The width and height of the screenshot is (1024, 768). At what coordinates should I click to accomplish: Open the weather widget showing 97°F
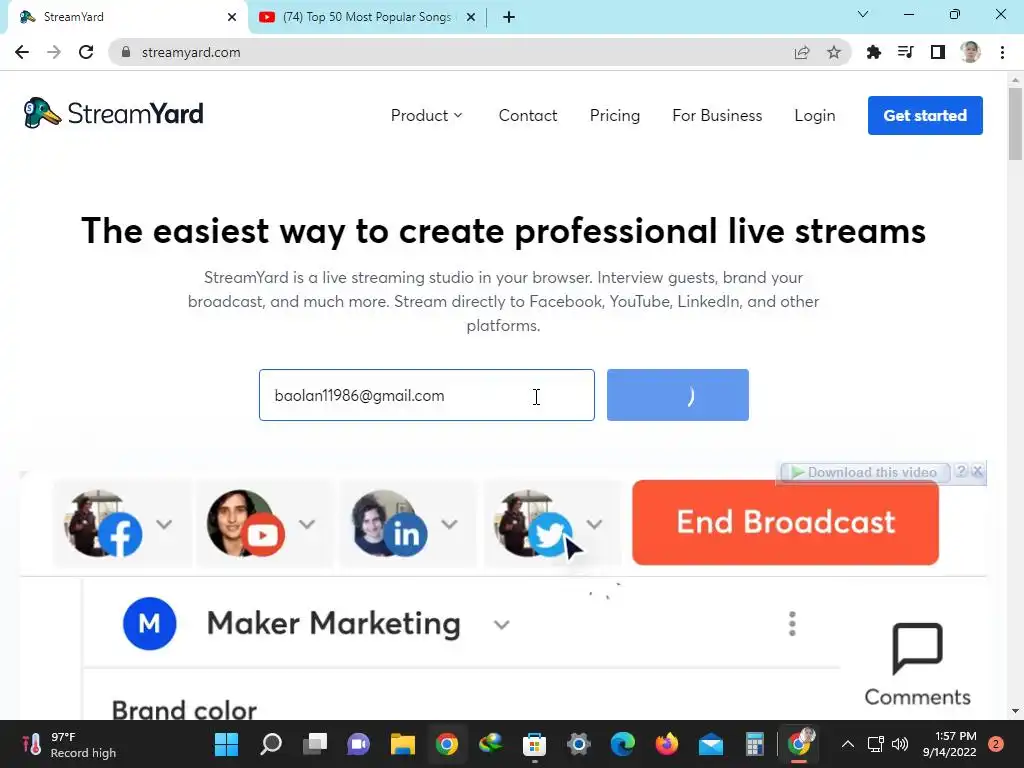click(x=69, y=744)
